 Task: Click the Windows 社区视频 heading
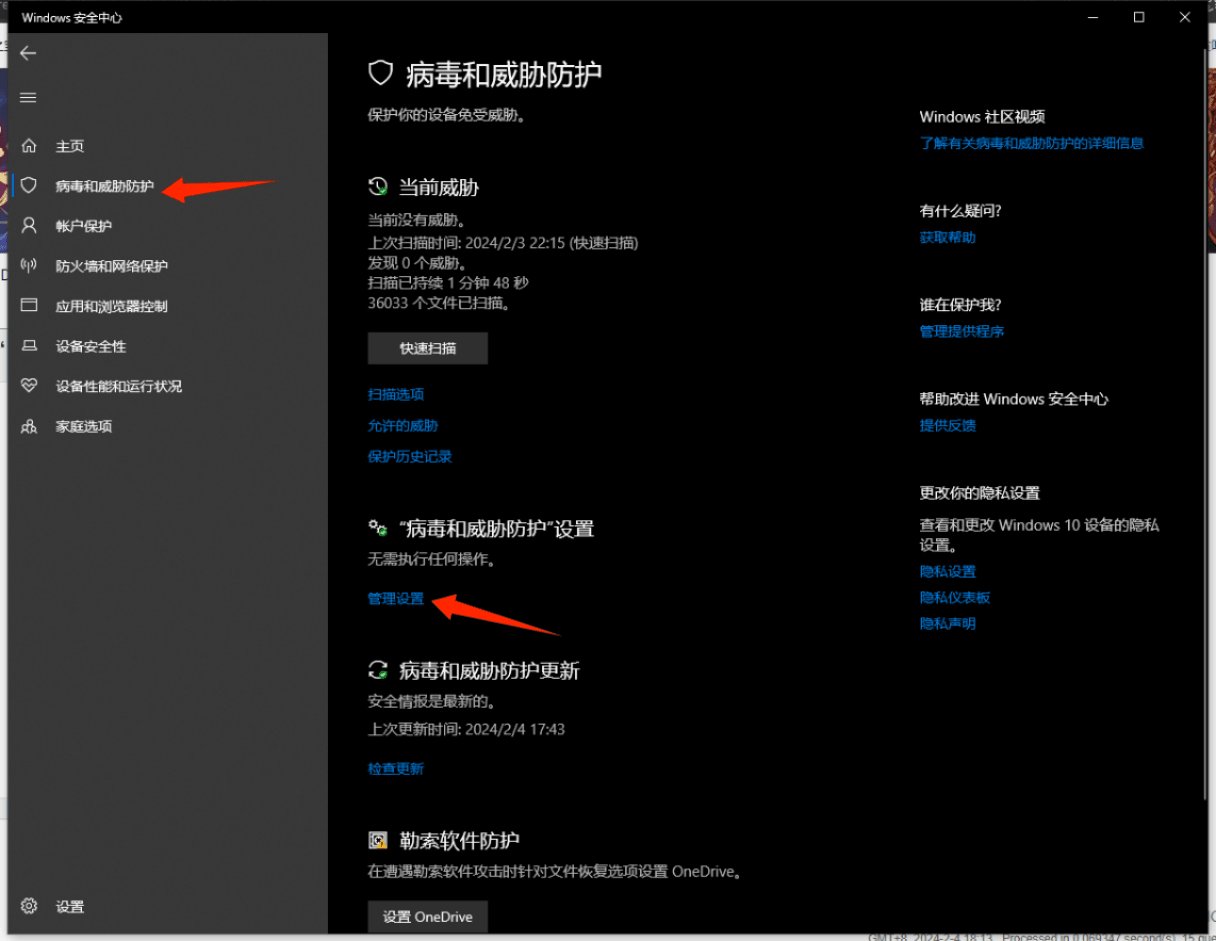coord(982,117)
